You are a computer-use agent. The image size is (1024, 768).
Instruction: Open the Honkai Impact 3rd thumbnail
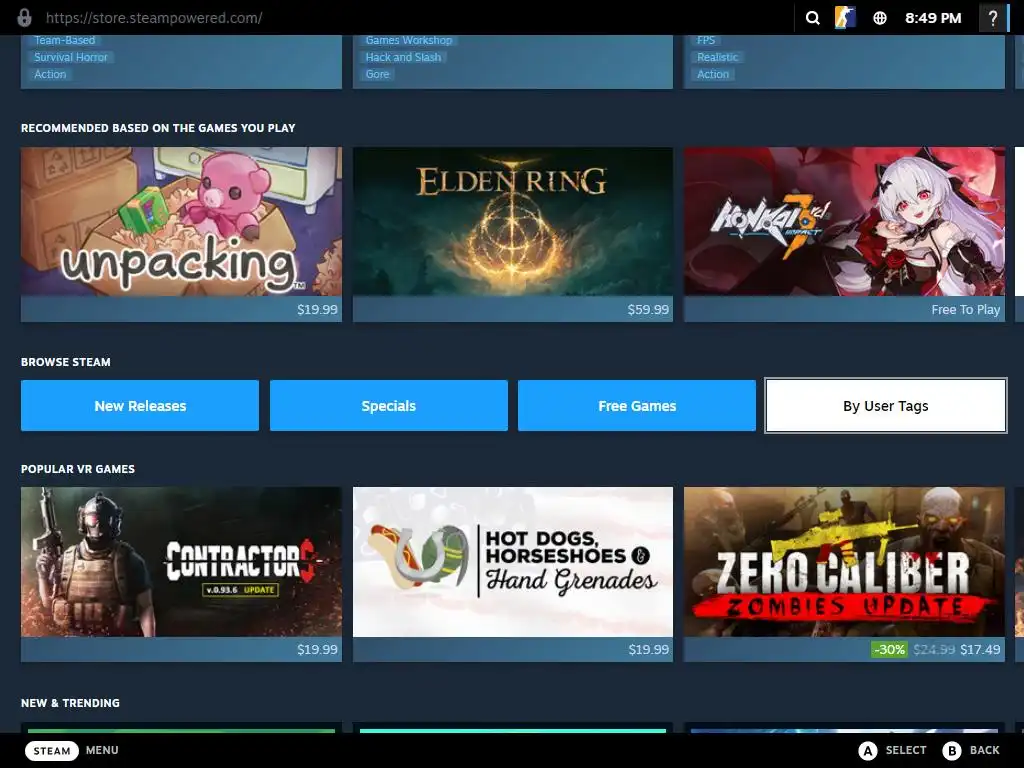pos(844,221)
